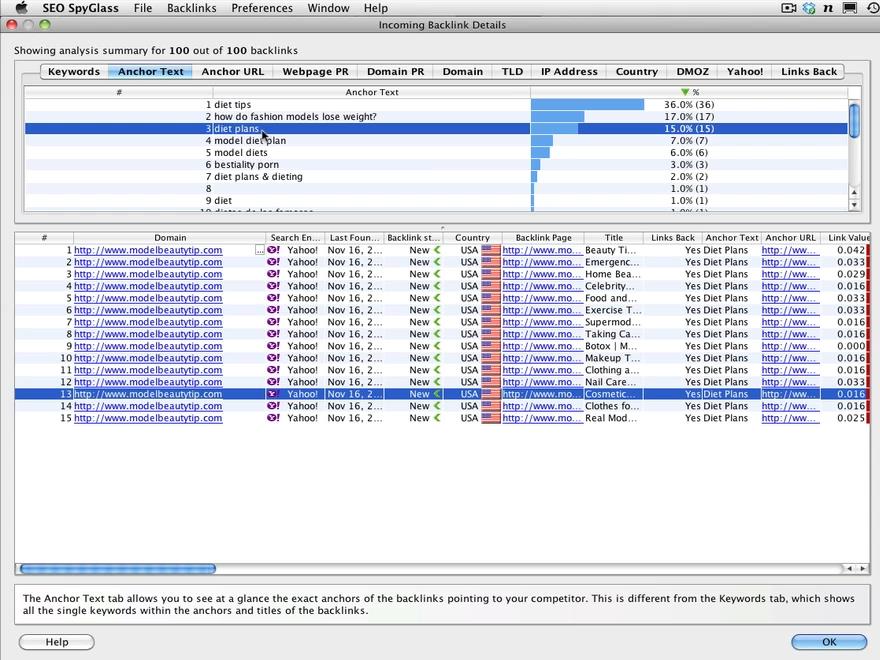Click the up arrow of anchor list scrollbar
The width and height of the screenshot is (880, 660).
[854, 192]
